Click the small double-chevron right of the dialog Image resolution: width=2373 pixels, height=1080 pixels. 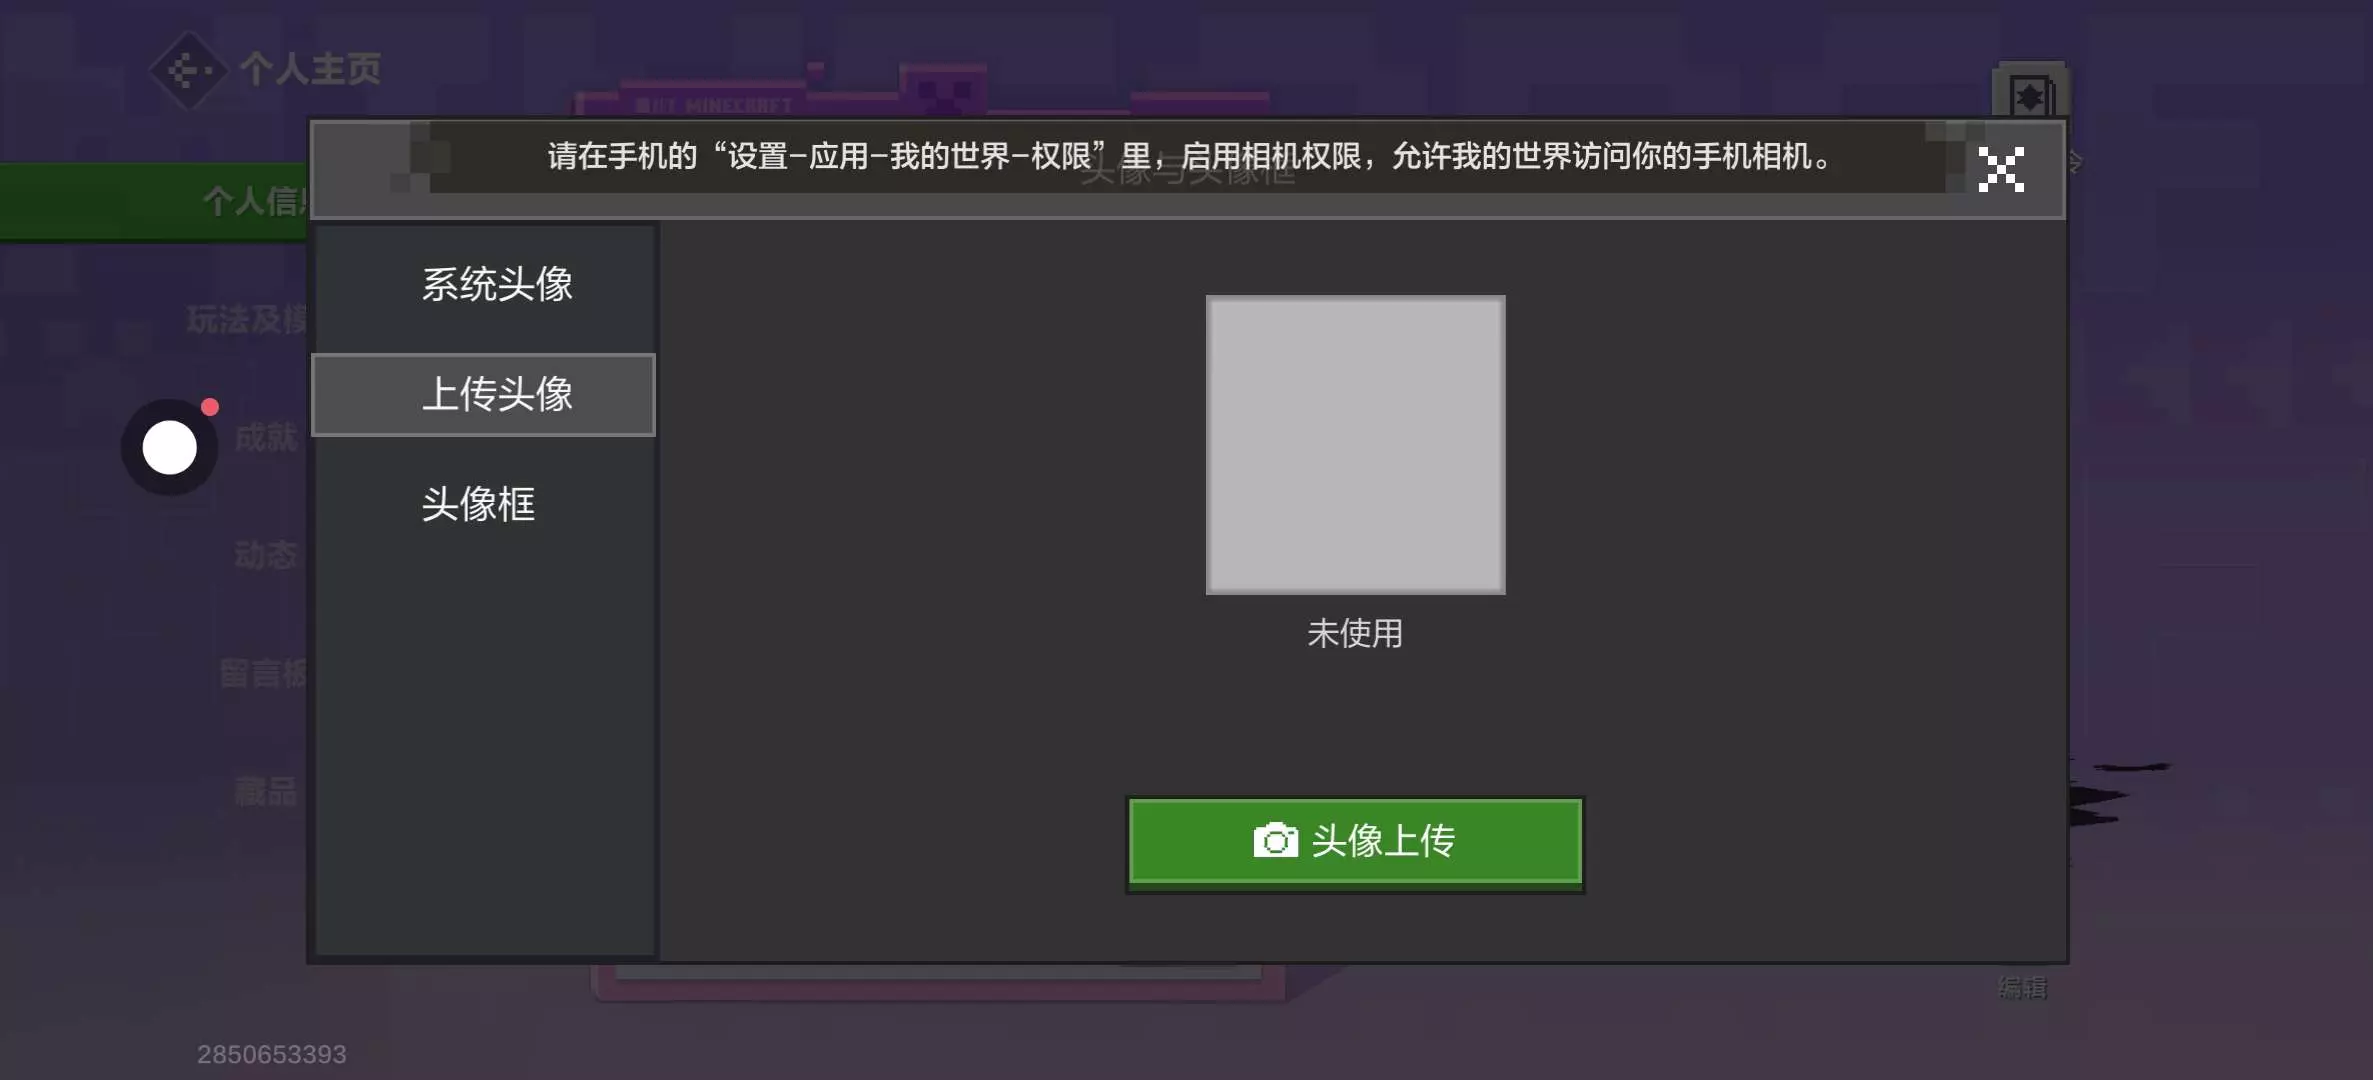[x=2076, y=162]
